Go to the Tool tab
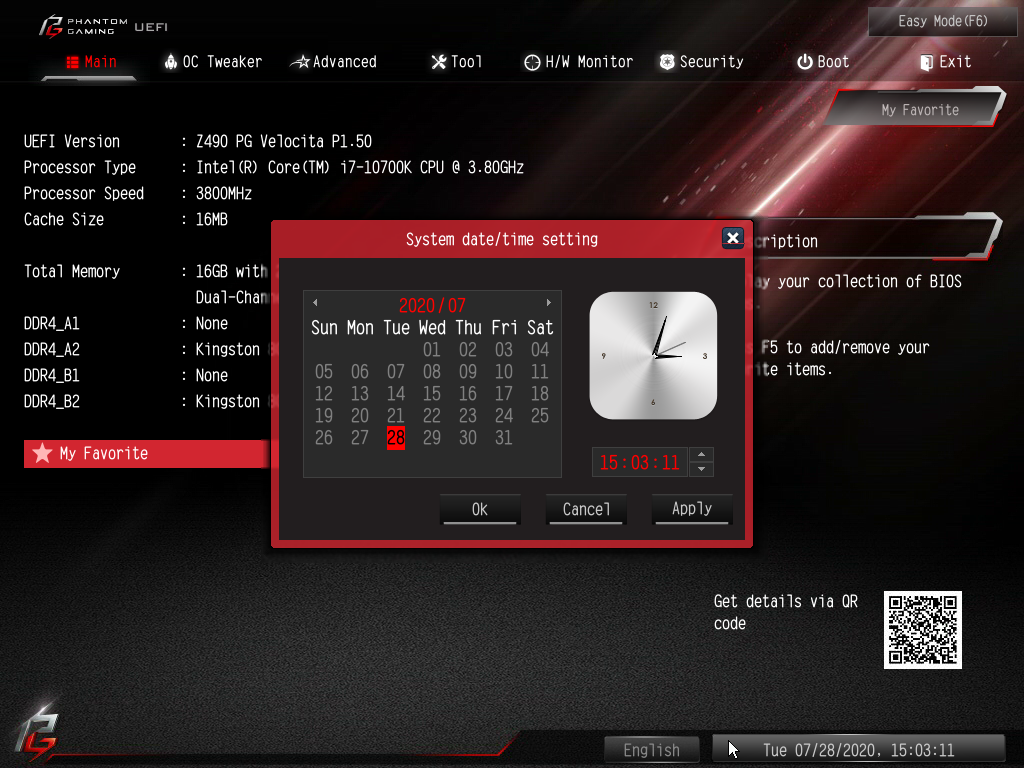The image size is (1024, 768). (x=456, y=62)
